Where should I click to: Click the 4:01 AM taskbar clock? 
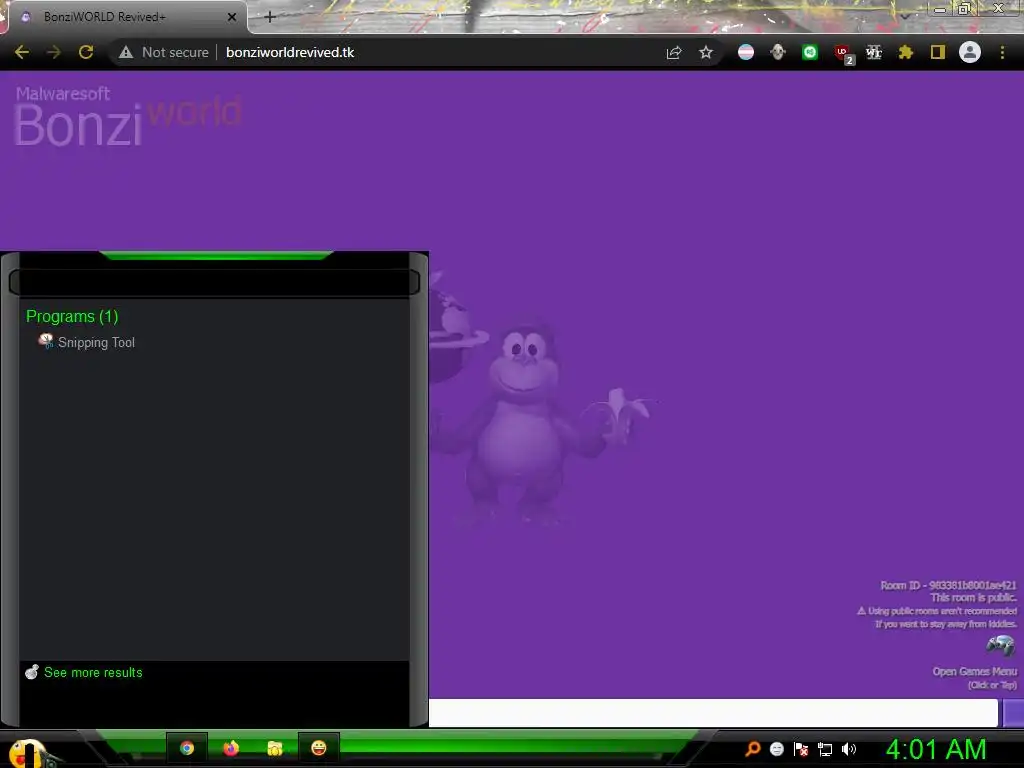[936, 750]
